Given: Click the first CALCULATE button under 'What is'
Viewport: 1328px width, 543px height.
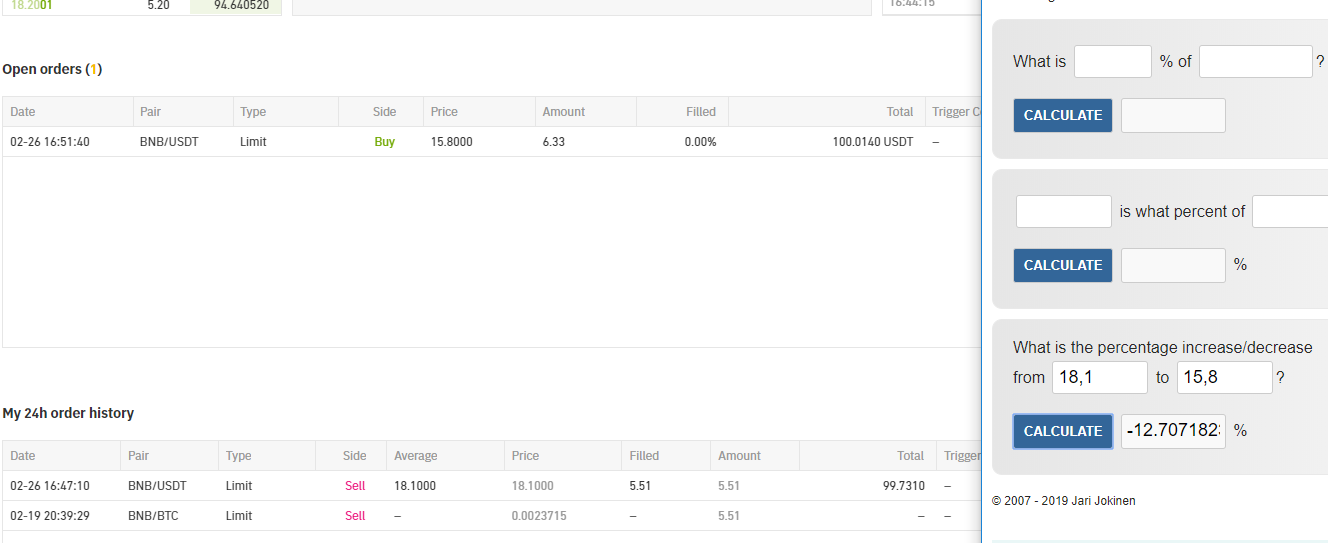Looking at the screenshot, I should point(1062,115).
